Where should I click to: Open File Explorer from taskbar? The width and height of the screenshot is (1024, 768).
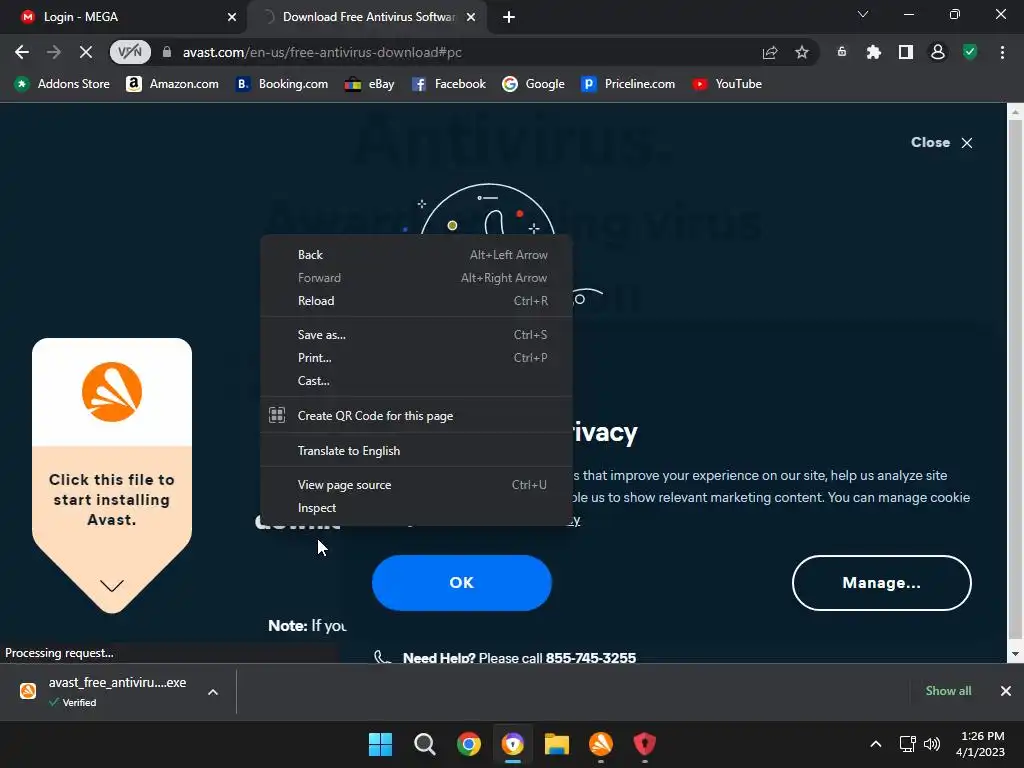[557, 744]
